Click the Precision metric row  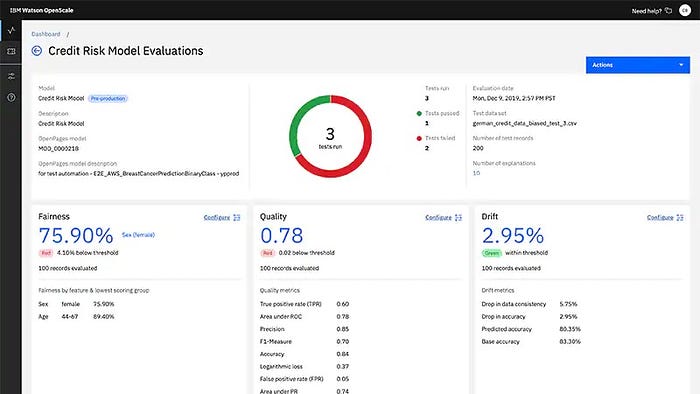point(304,329)
